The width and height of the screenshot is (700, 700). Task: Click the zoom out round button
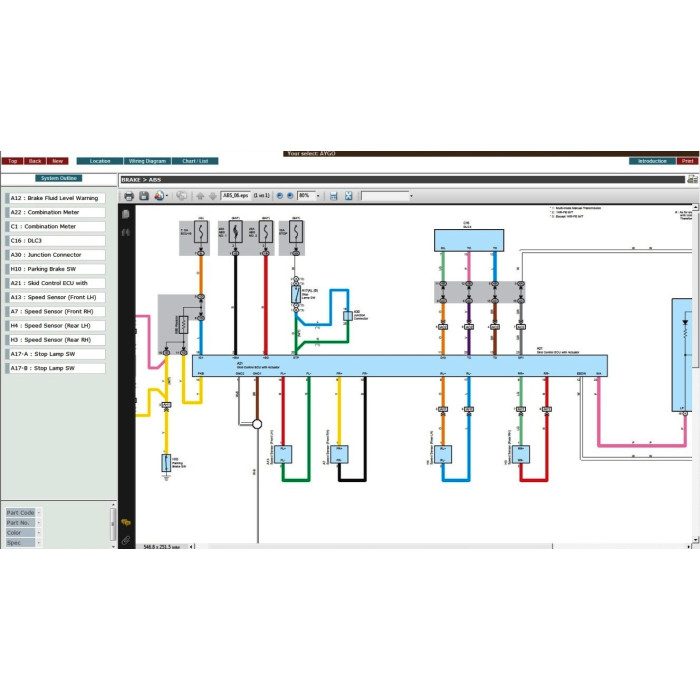pyautogui.click(x=280, y=196)
